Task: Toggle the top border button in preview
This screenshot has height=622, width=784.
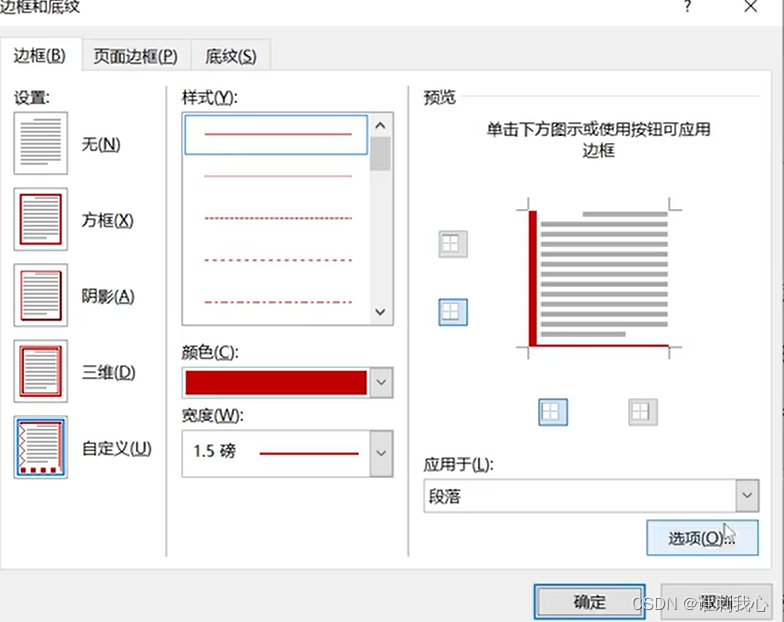Action: tap(453, 244)
